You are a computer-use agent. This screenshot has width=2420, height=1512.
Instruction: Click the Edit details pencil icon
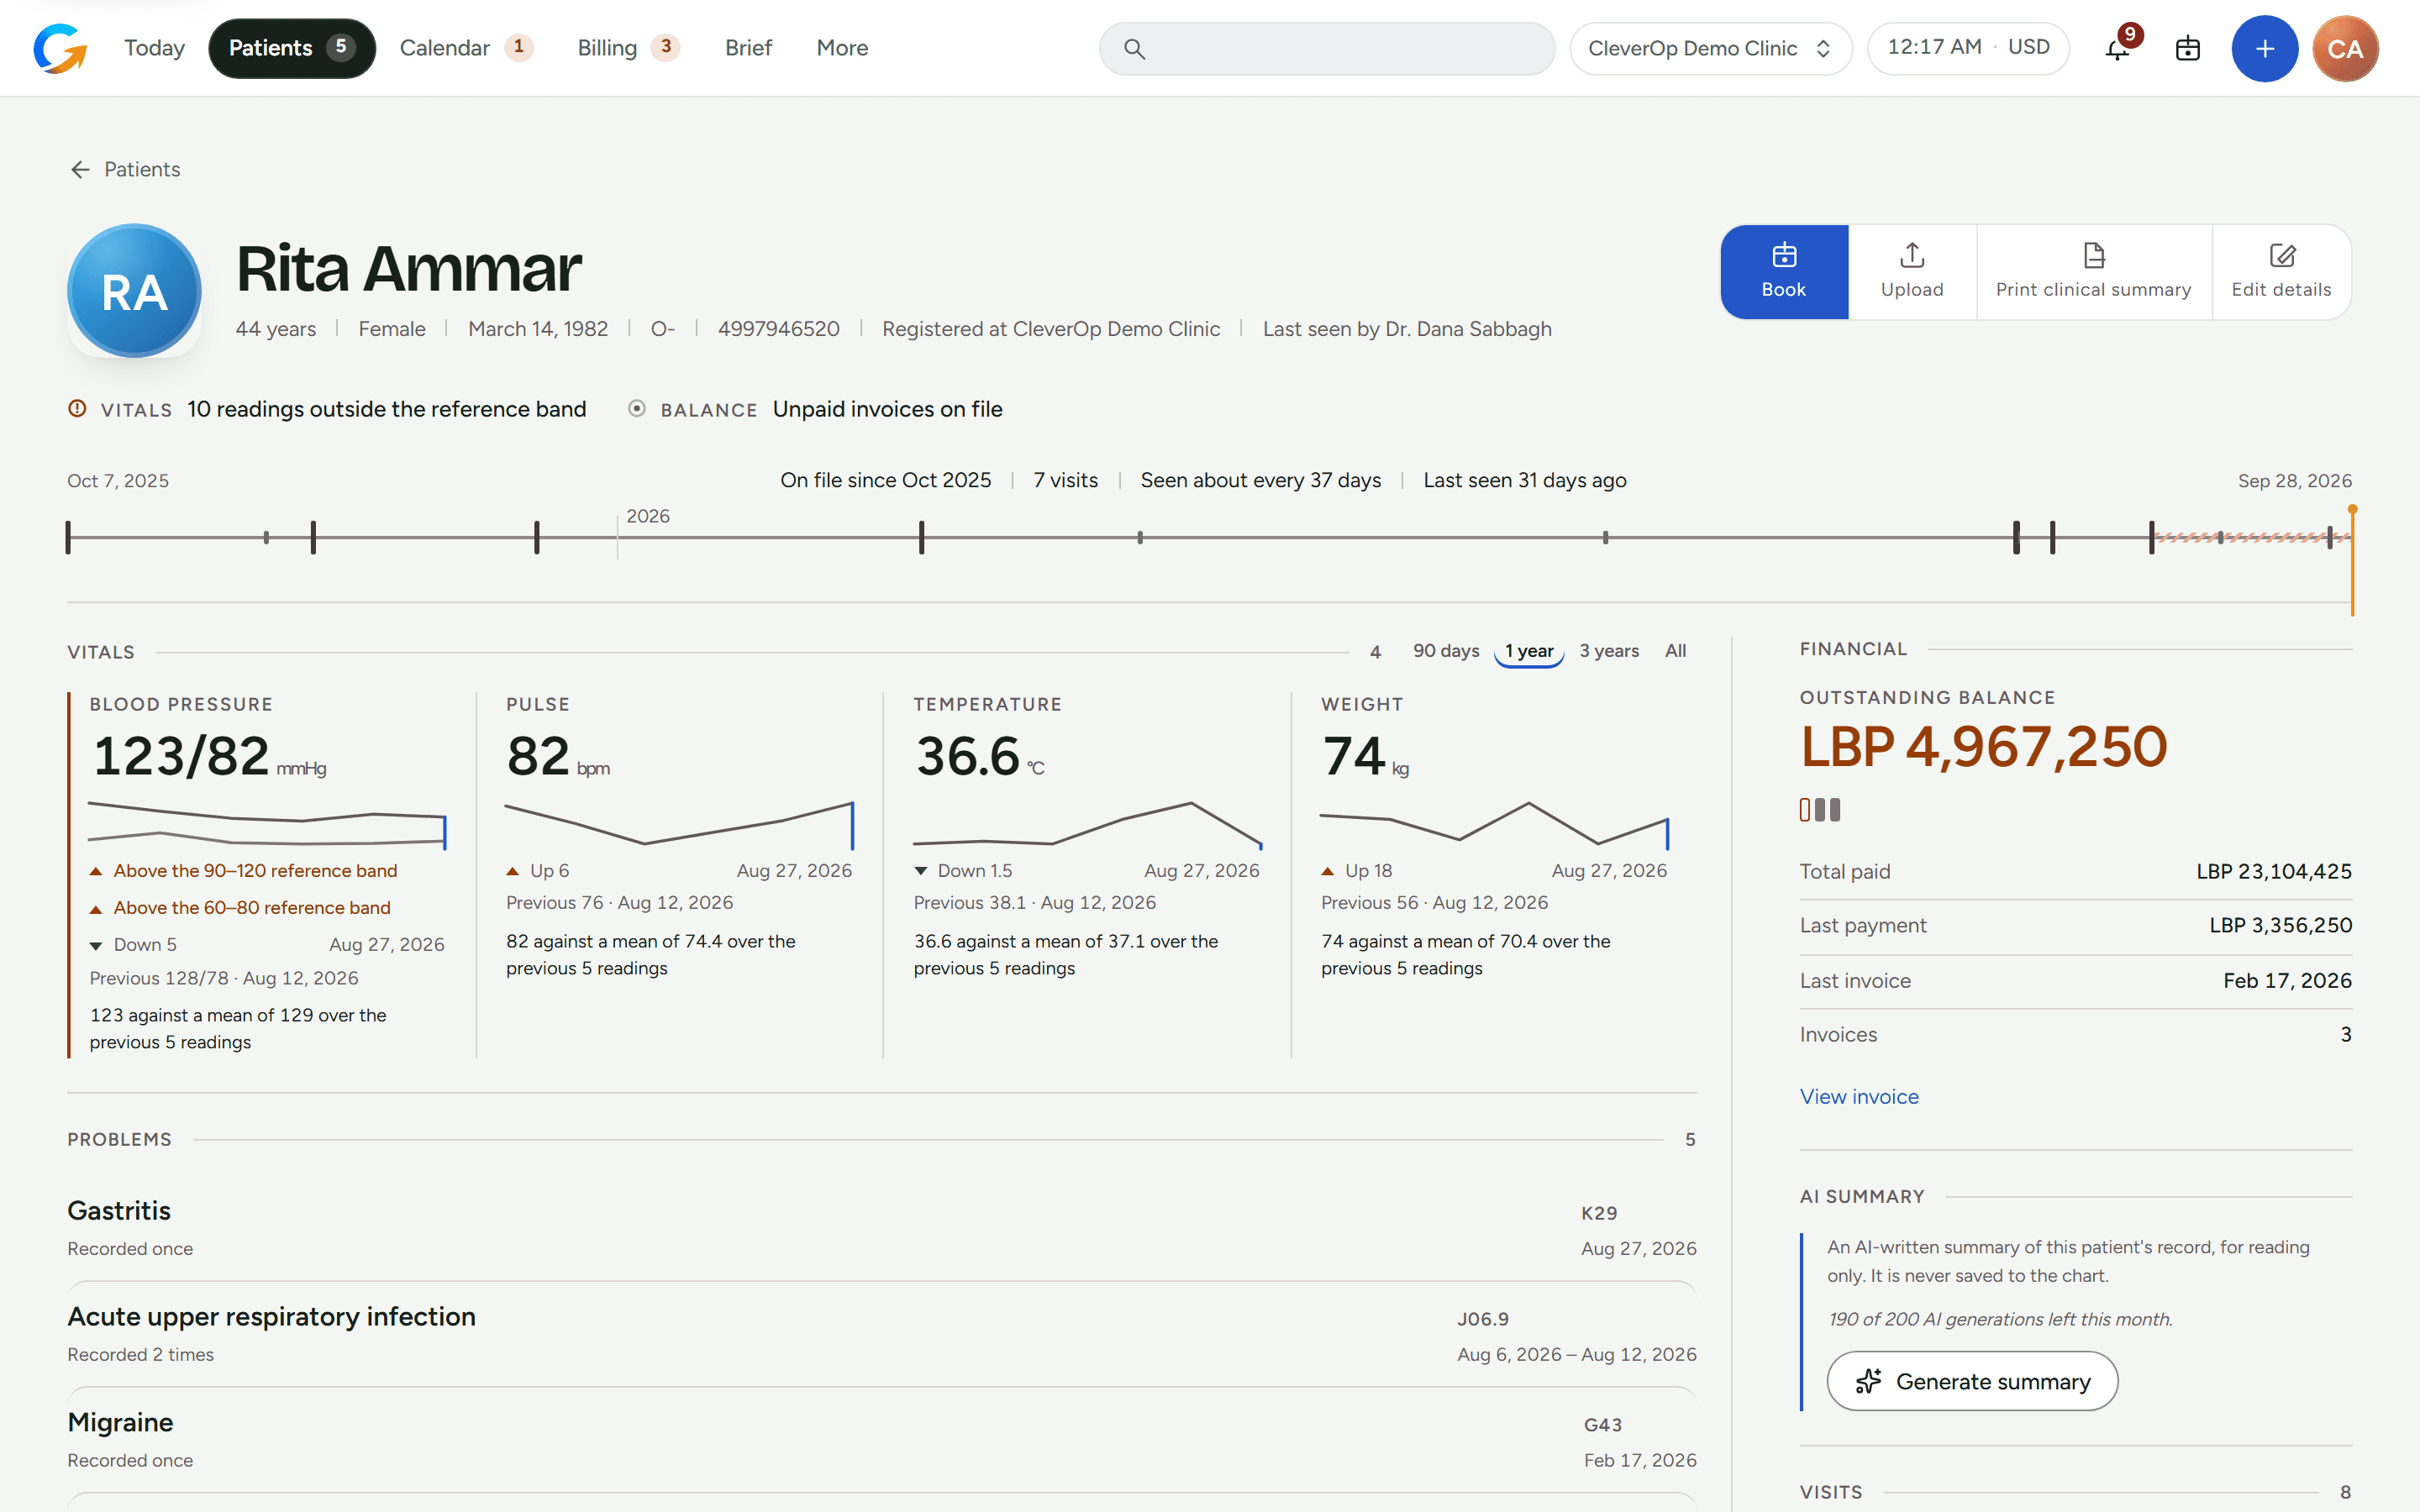pyautogui.click(x=2282, y=256)
